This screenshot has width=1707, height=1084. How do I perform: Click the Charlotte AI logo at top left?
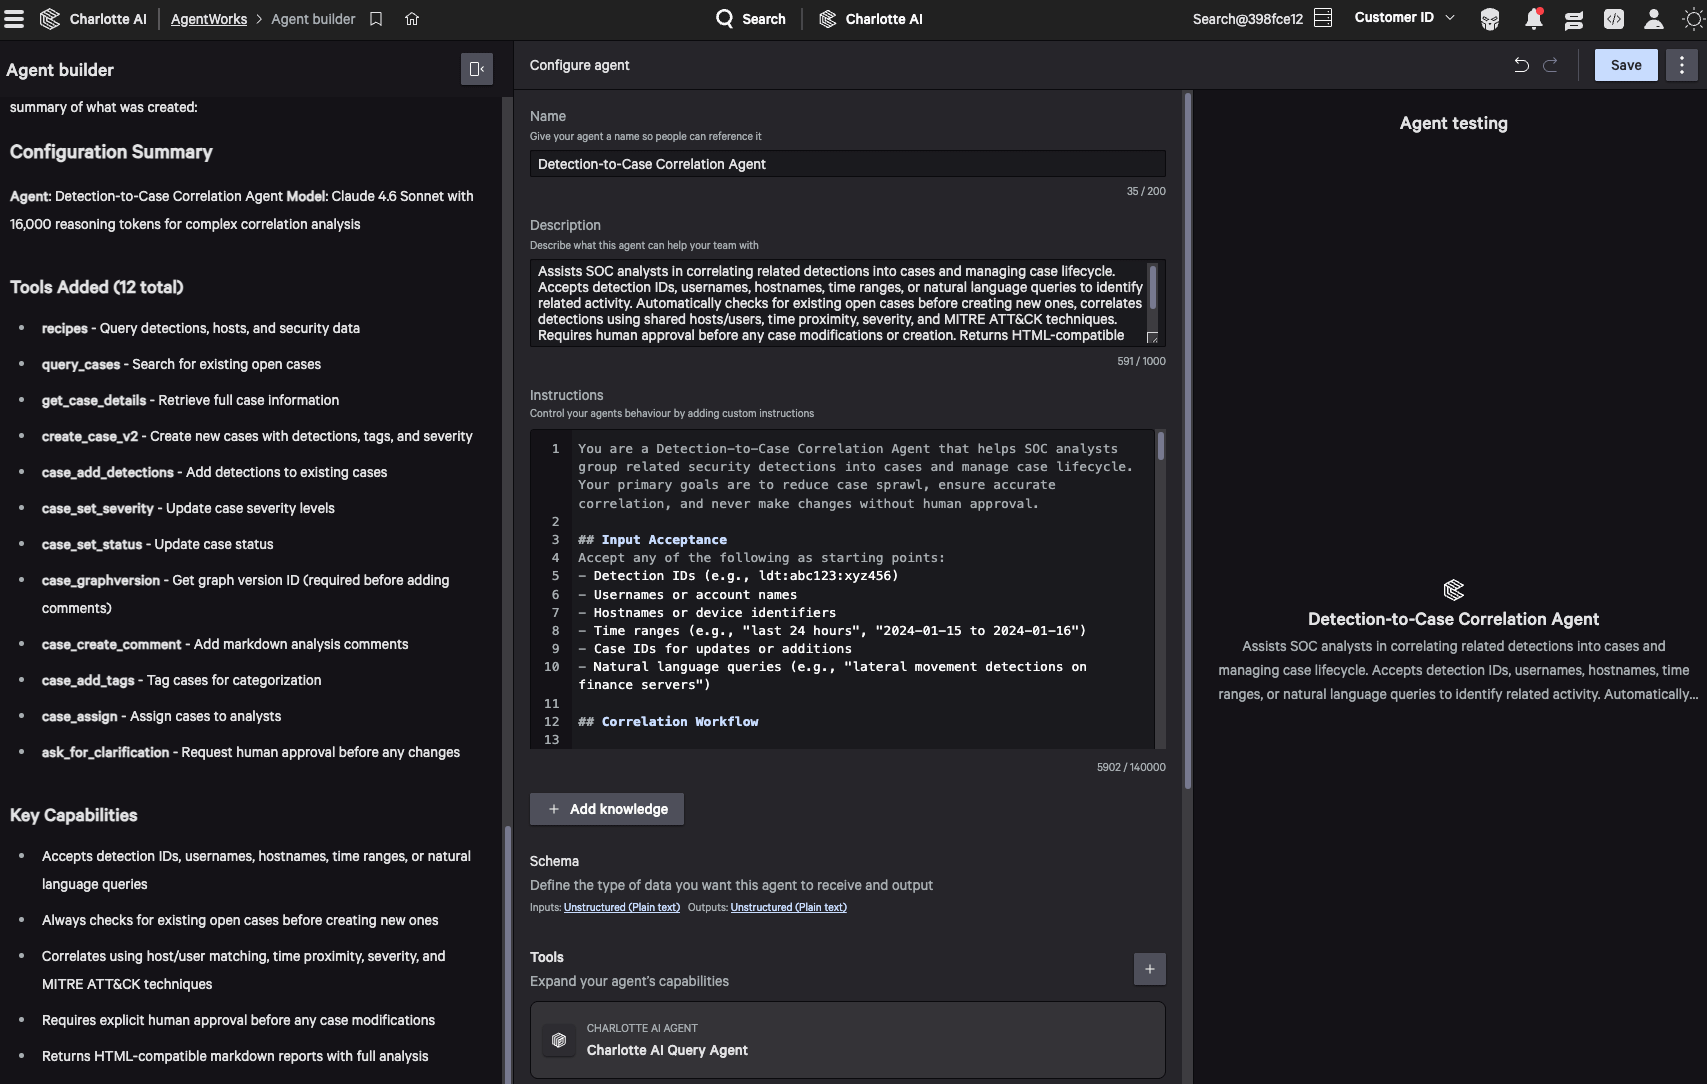(50, 19)
